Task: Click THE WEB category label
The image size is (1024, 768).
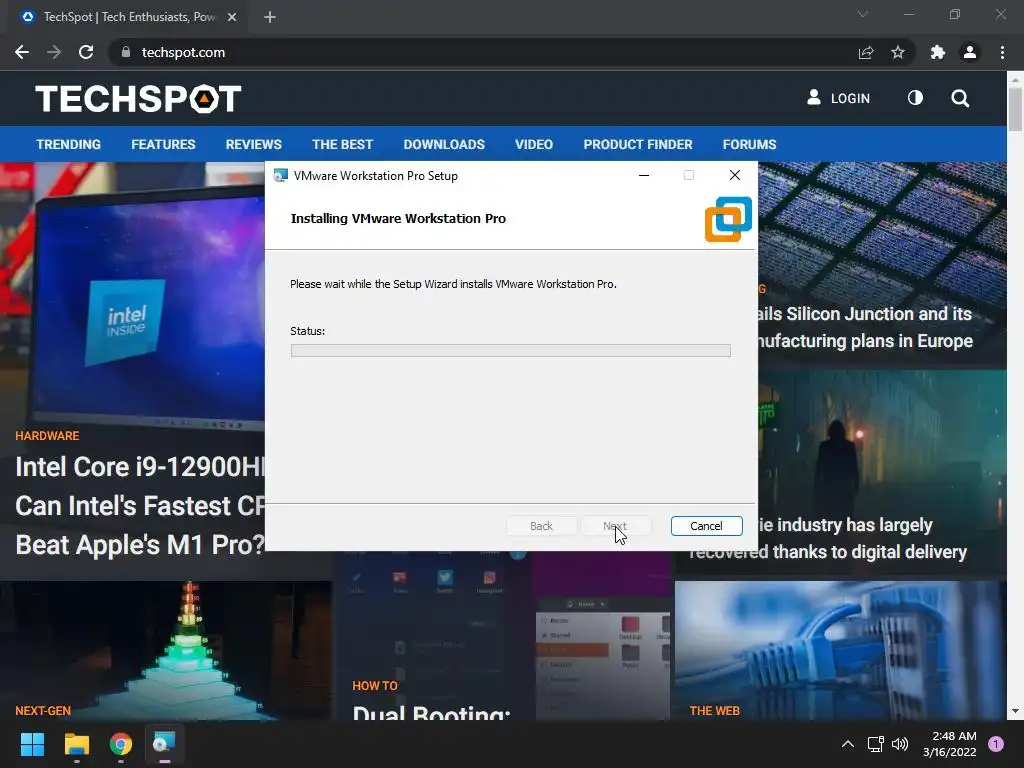Action: pos(714,711)
